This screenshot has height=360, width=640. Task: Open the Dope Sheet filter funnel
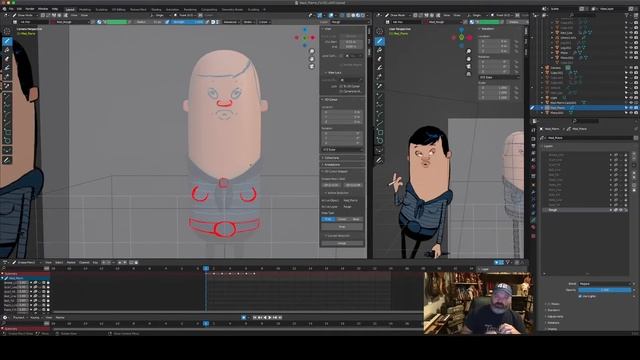click(508, 262)
